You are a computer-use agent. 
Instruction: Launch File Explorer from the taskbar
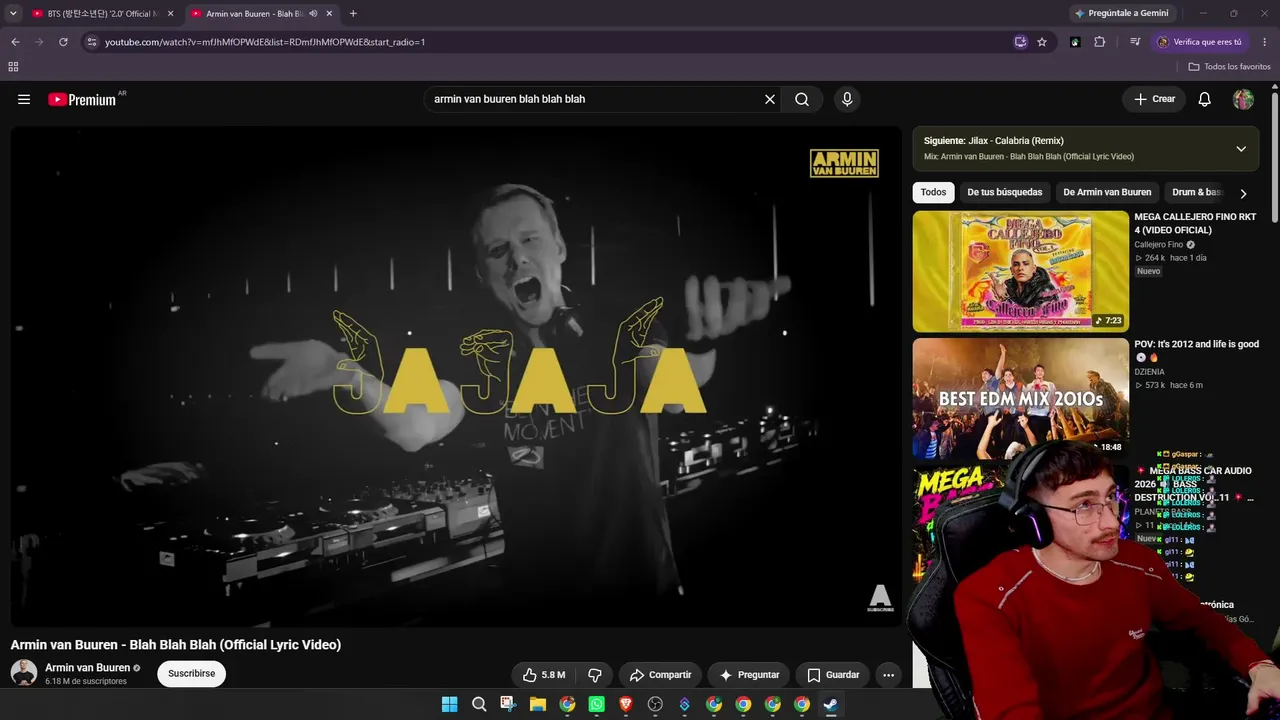pos(538,704)
